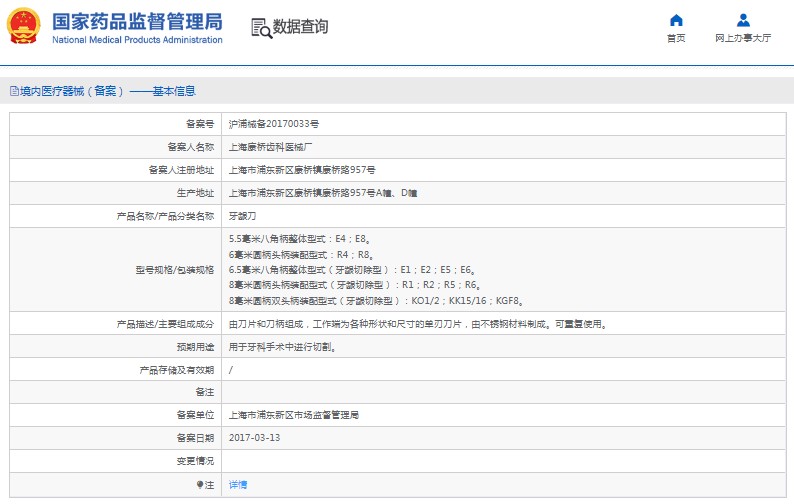Click the 生产地址 row label
Image resolution: width=794 pixels, height=504 pixels.
point(195,193)
